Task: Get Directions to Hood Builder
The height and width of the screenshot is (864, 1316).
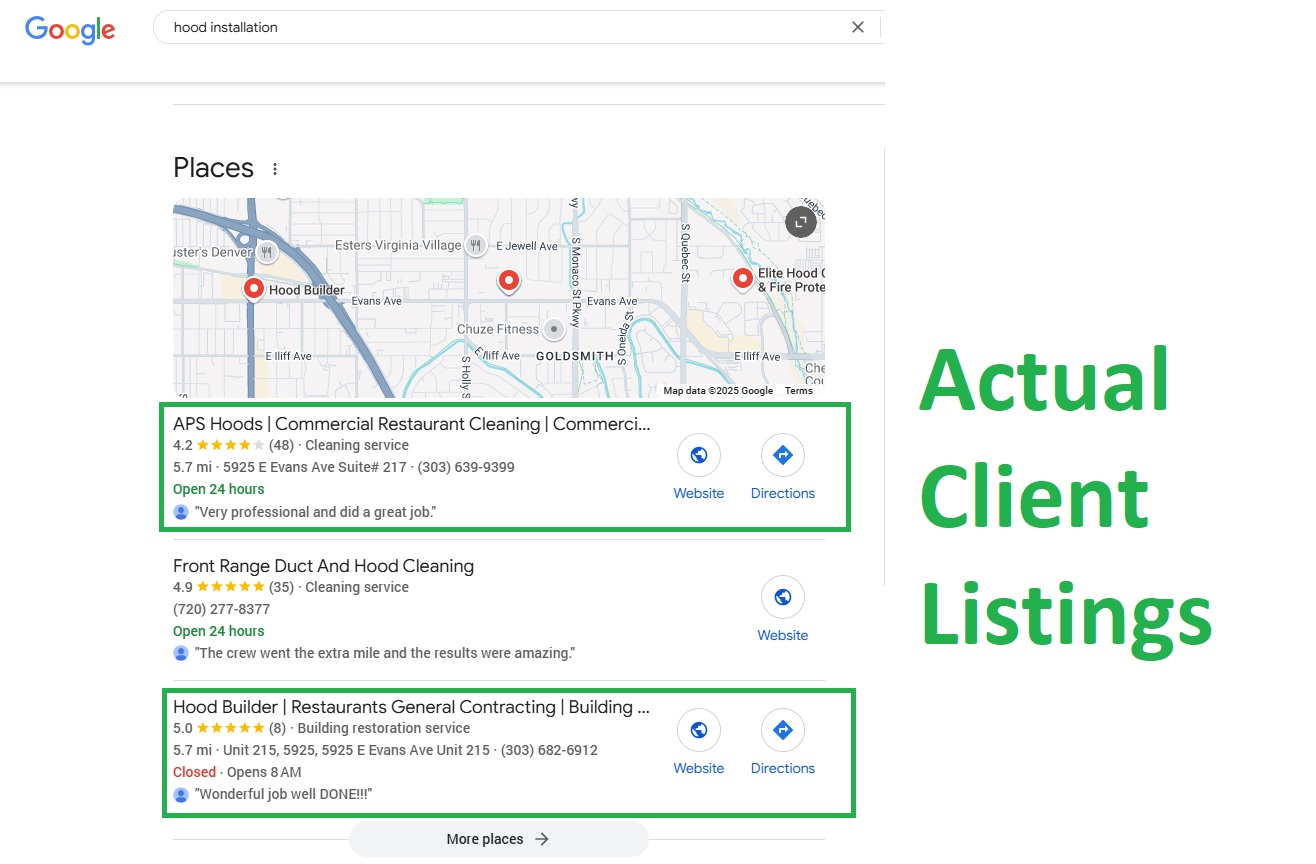Action: coord(783,730)
